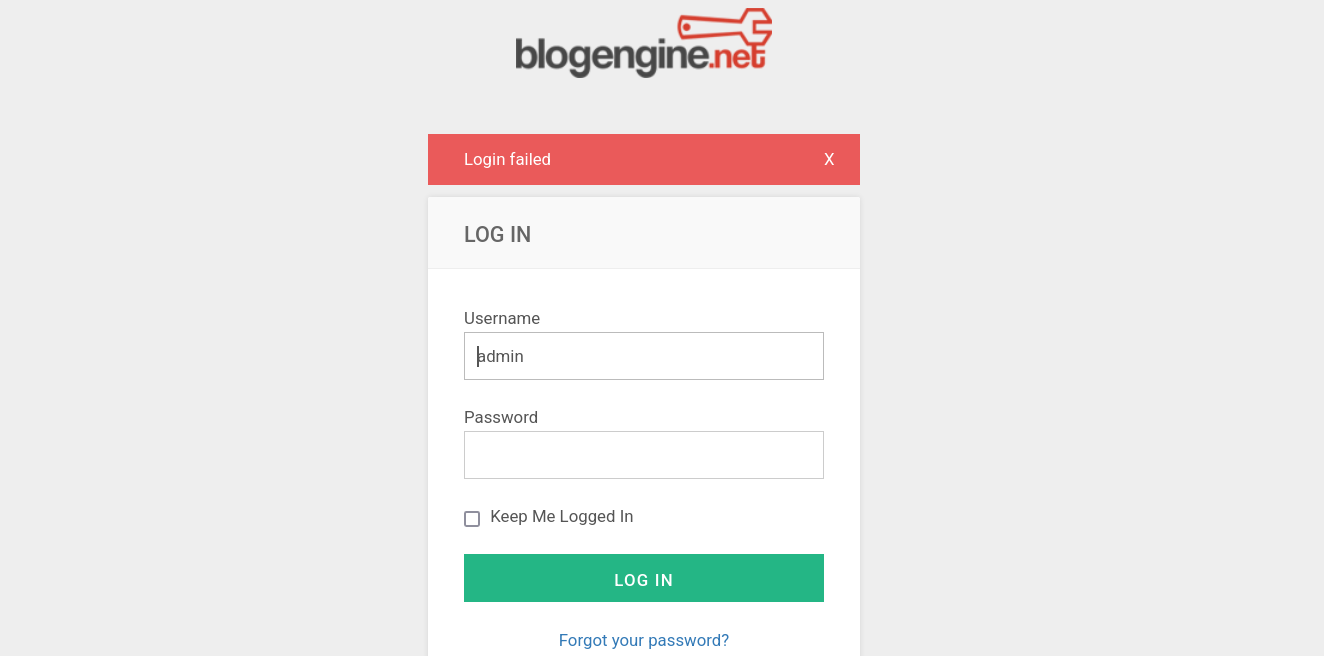The image size is (1324, 656).
Task: Click the white form area beside the Keep Me Logged In label
Action: click(x=740, y=517)
